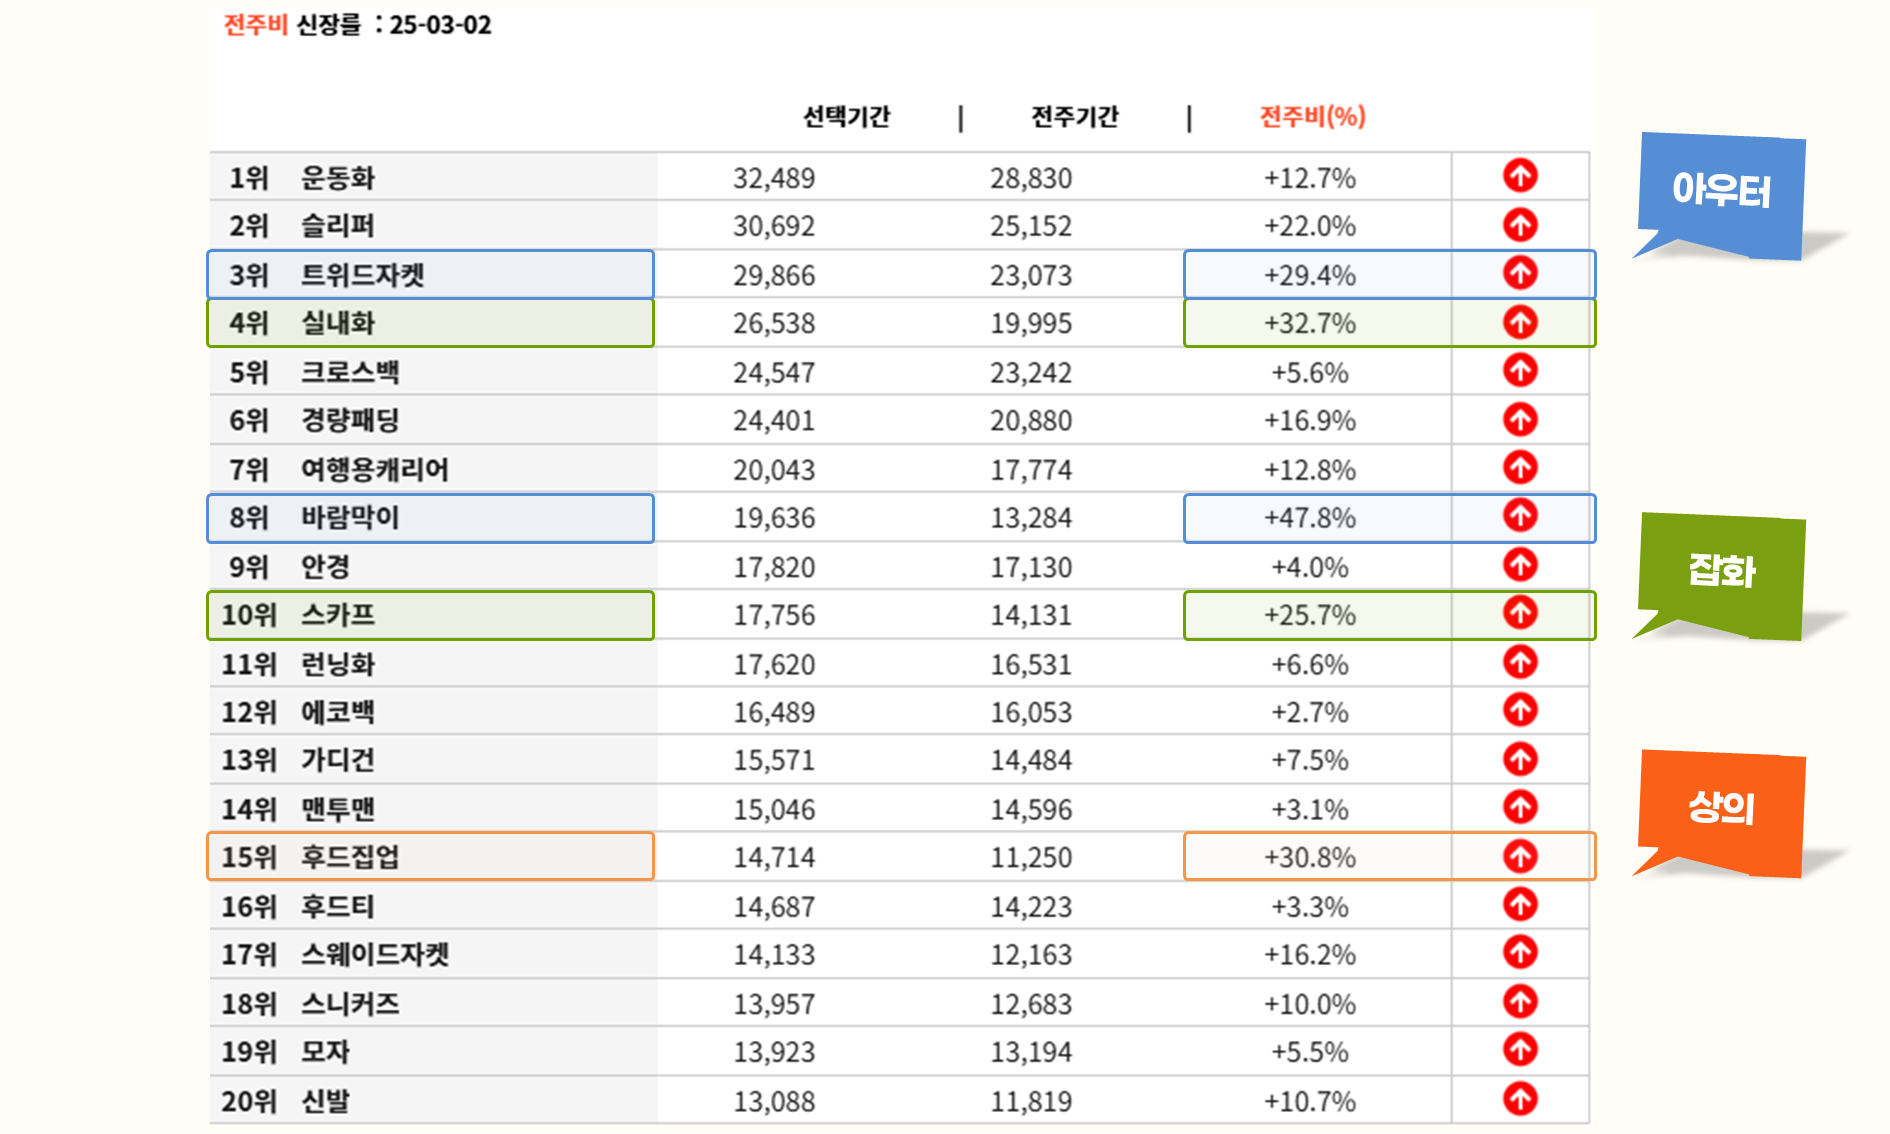Click the red up-arrow icon for 슬리퍼 row
The width and height of the screenshot is (1890, 1134).
(x=1520, y=225)
